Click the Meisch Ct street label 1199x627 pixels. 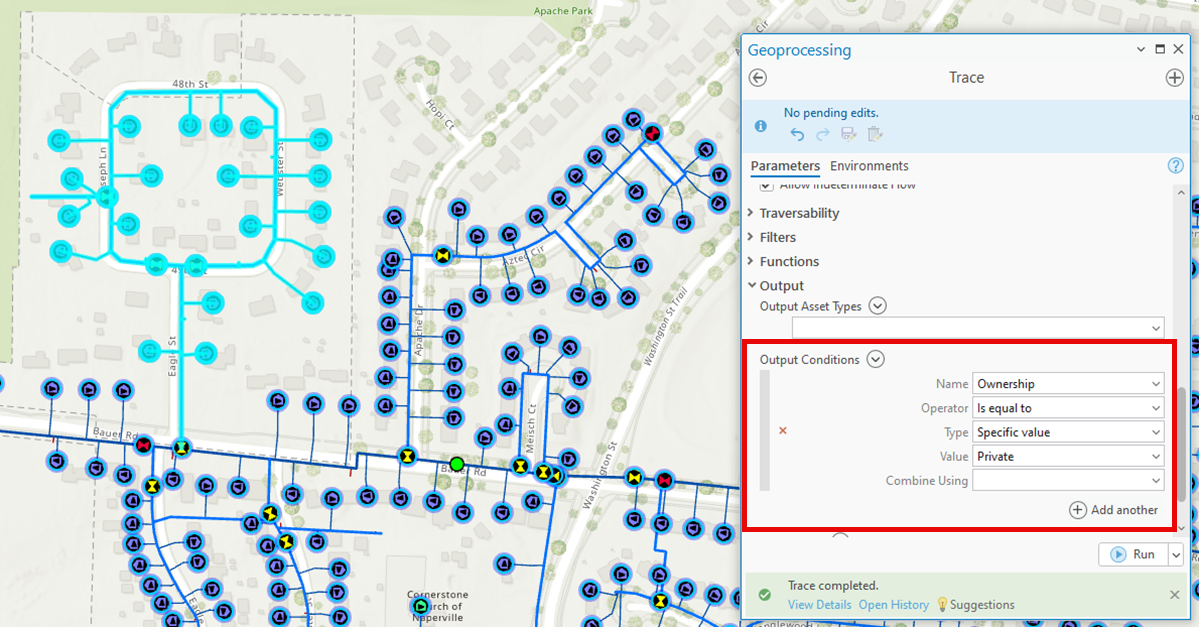(531, 428)
